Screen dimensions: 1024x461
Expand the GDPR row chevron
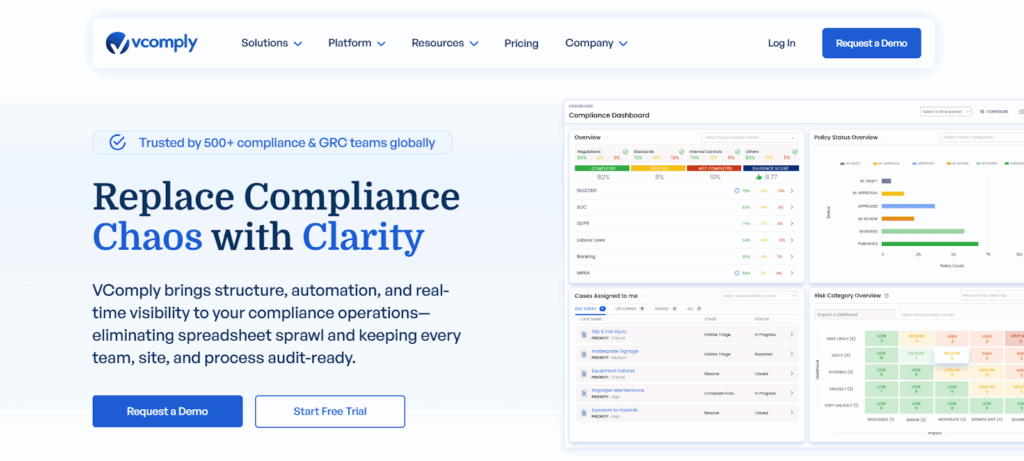(792, 223)
